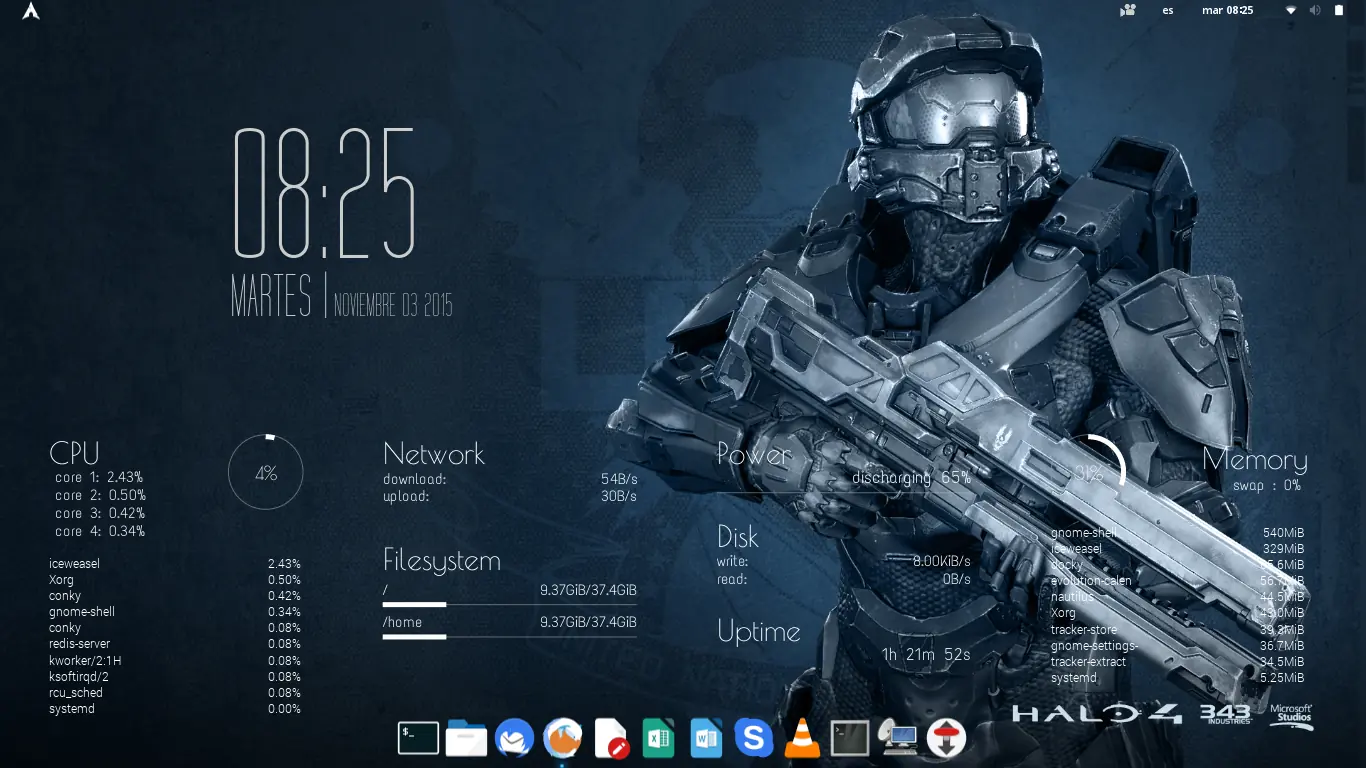Click the 'conky' process at 0.42%

[x=65, y=596]
